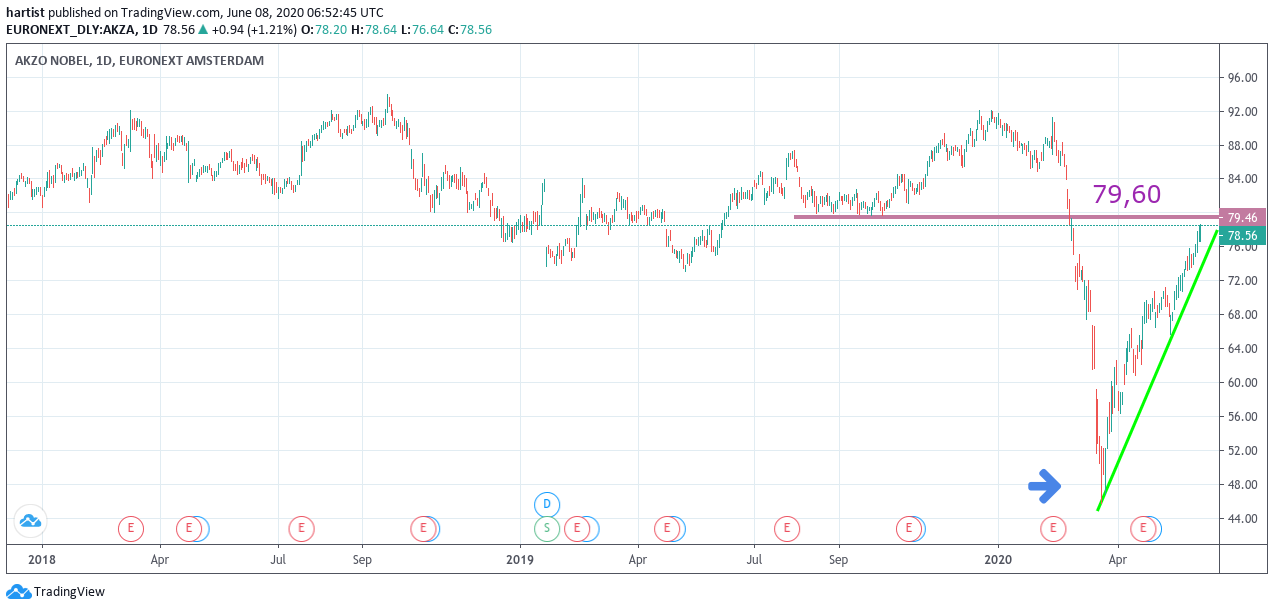Click the 2018 label on the time axis

tap(42, 560)
